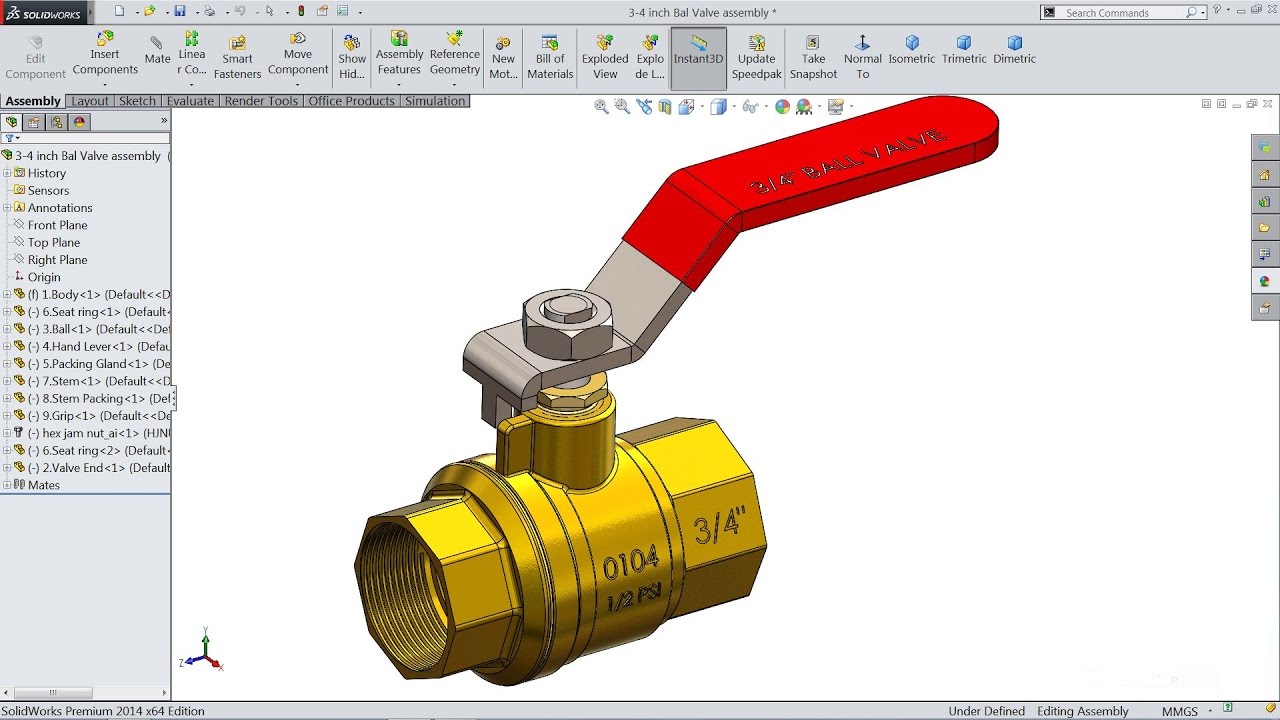Switch to the Simulation tab
Viewport: 1280px width, 720px height.
click(x=434, y=101)
